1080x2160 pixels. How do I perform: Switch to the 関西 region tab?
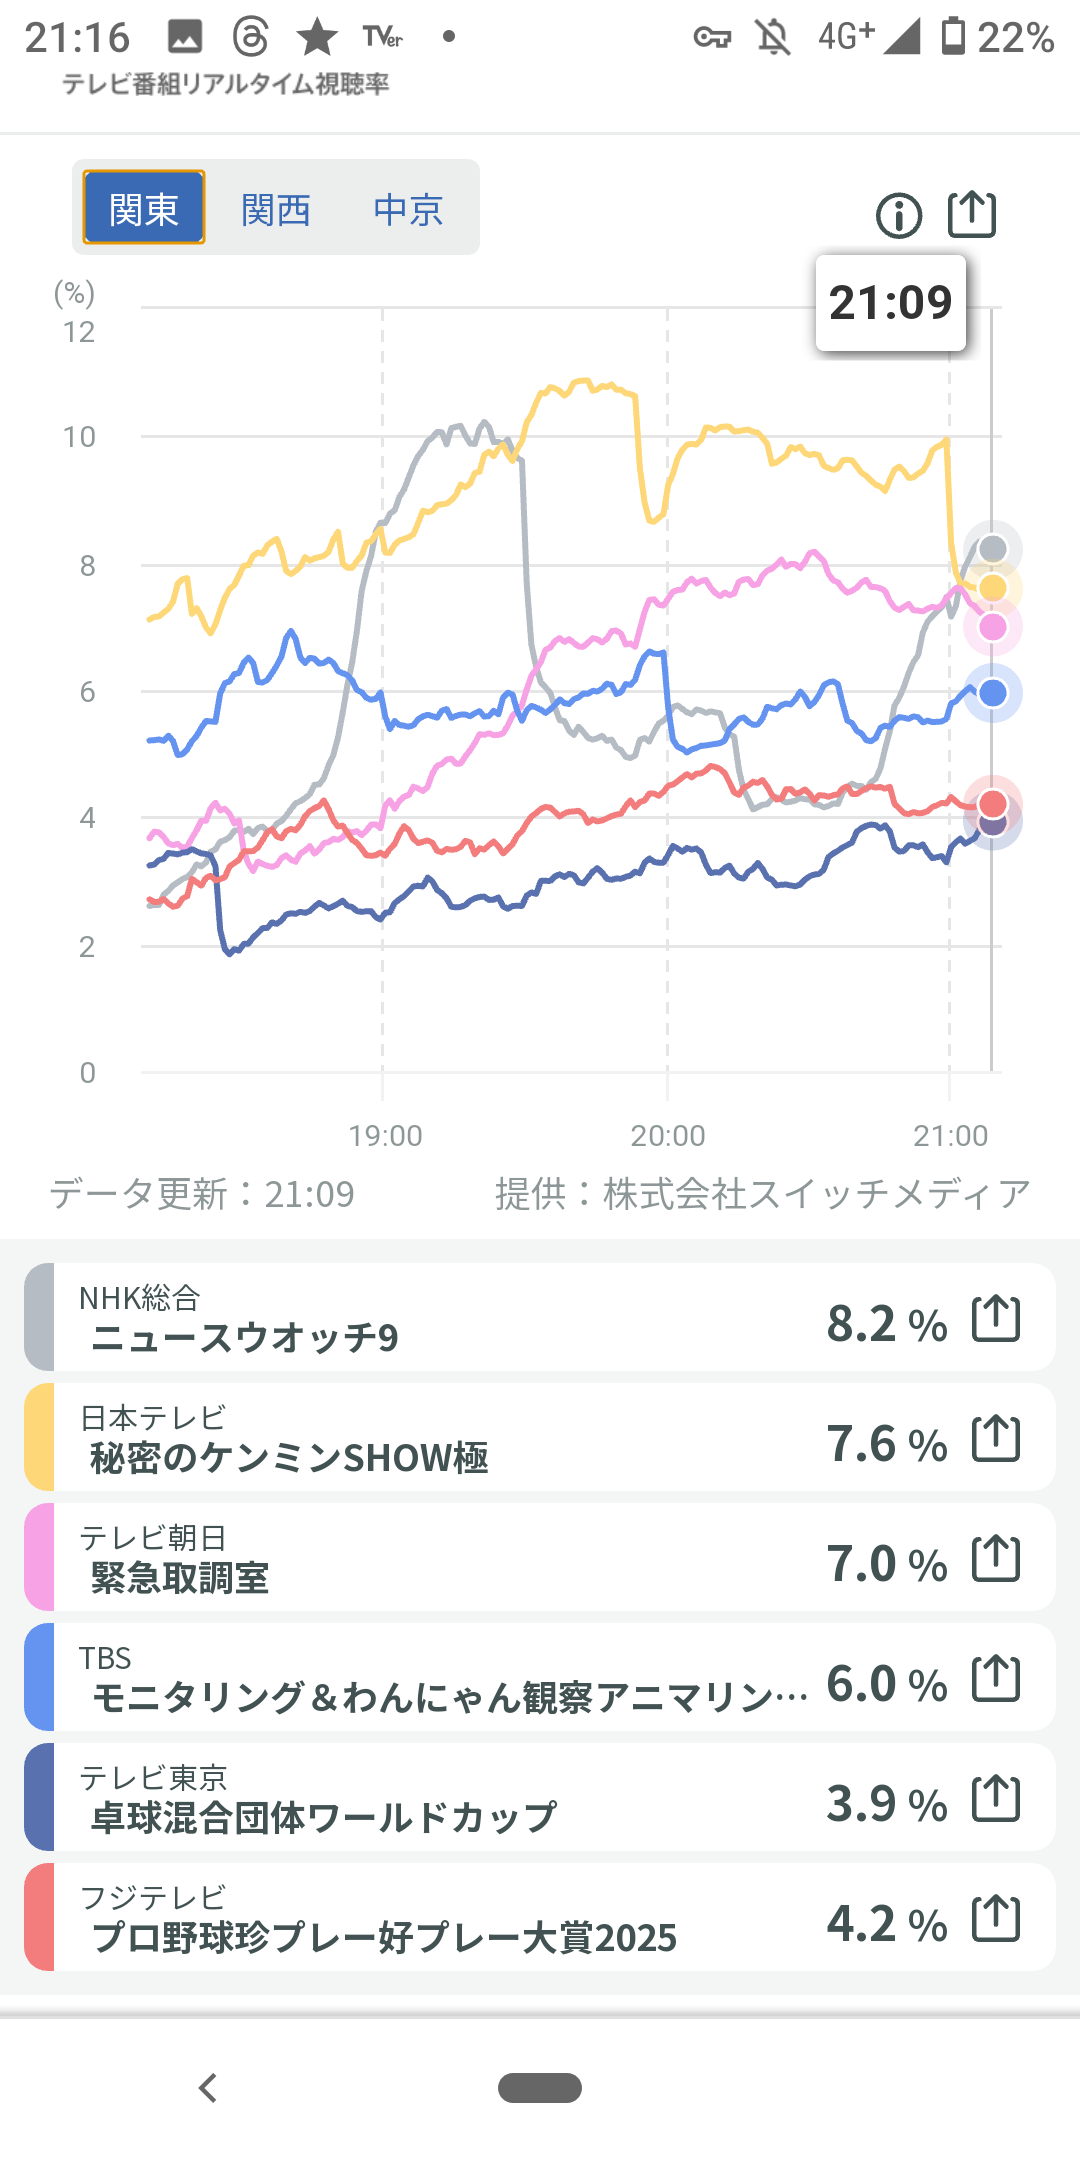click(276, 209)
